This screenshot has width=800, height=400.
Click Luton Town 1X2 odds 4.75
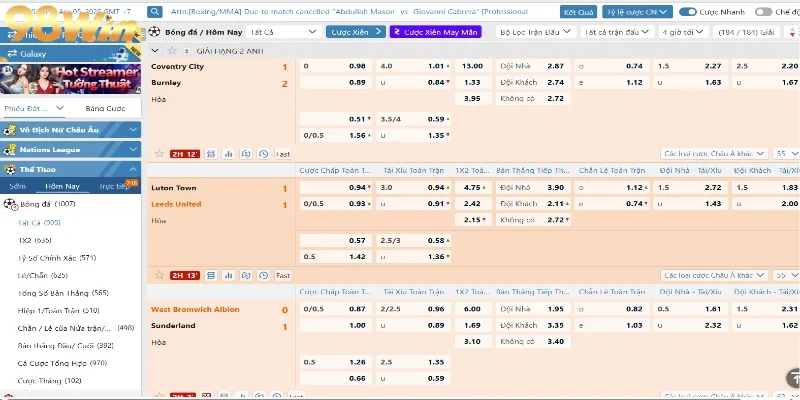tap(473, 187)
